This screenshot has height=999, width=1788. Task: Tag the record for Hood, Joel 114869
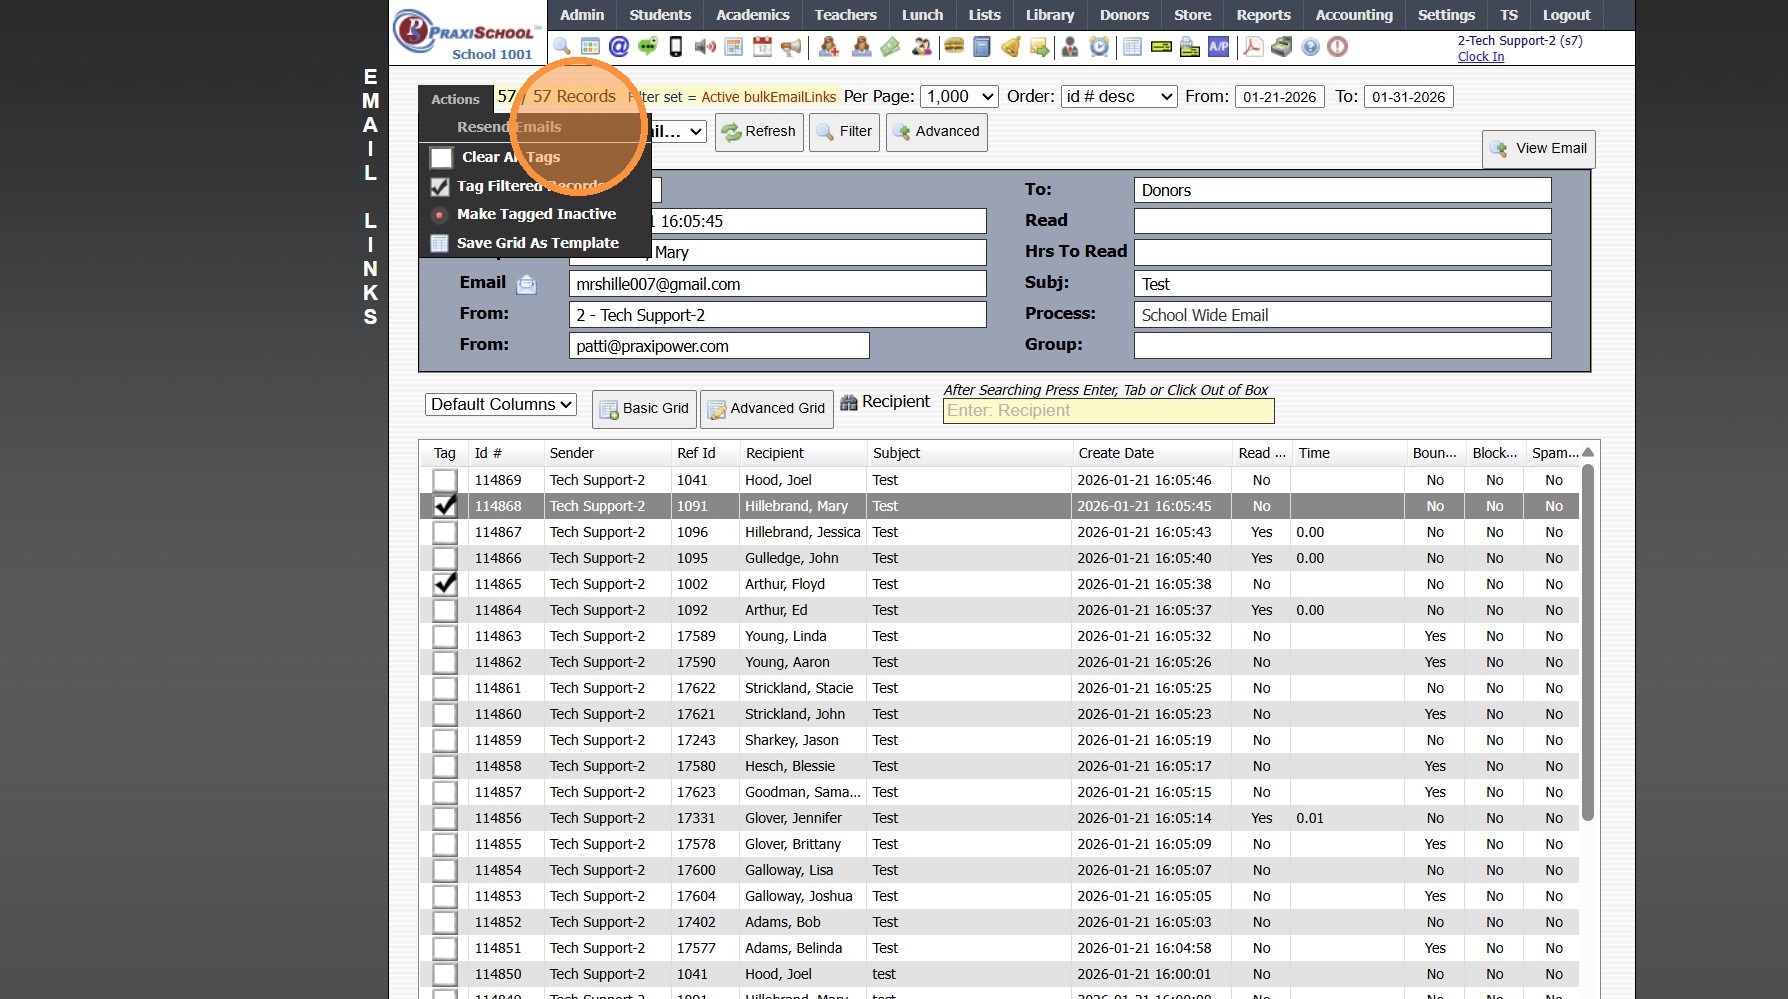tap(445, 481)
